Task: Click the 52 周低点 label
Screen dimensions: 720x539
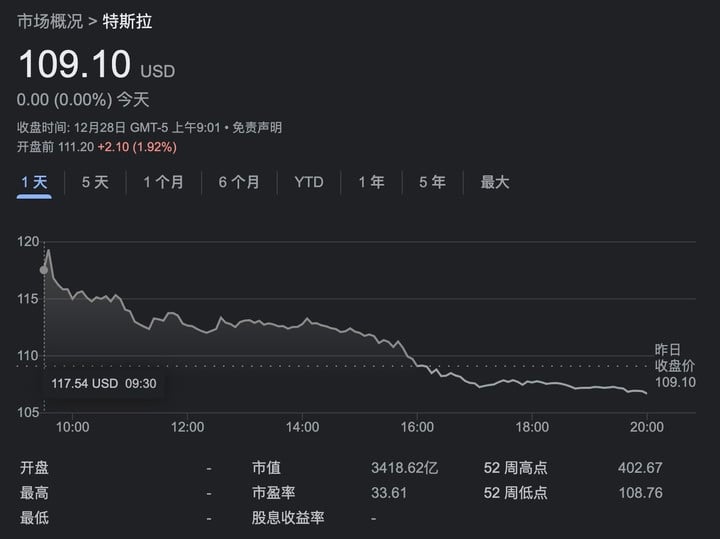Action: tap(515, 493)
